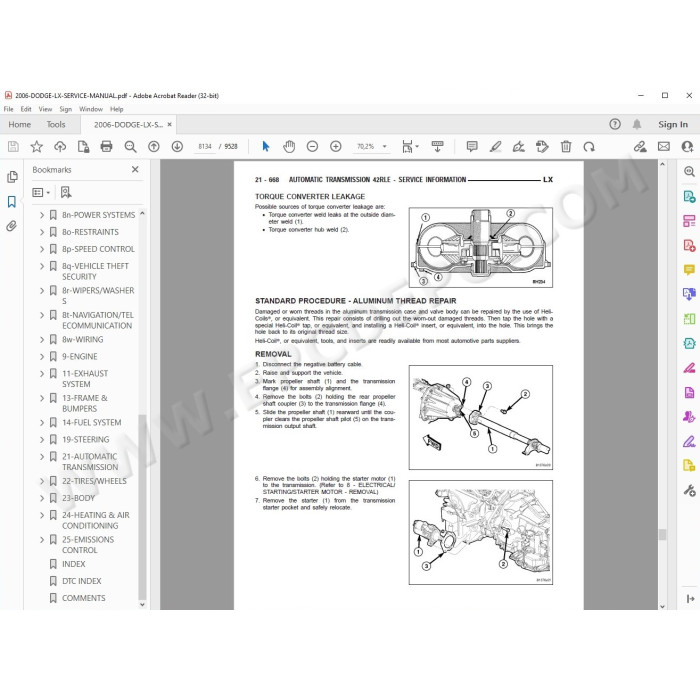Toggle the Bookmarks panel icon
This screenshot has width=700, height=700.
(x=12, y=201)
